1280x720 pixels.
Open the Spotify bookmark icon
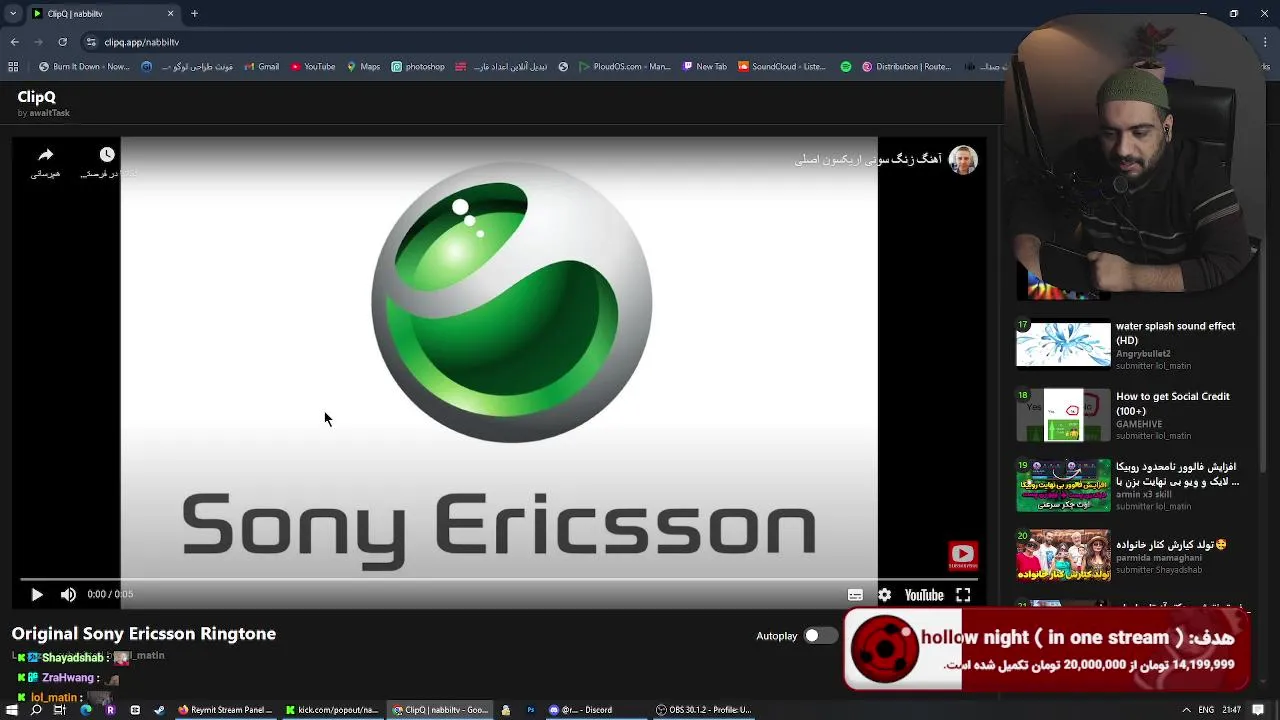(x=846, y=67)
